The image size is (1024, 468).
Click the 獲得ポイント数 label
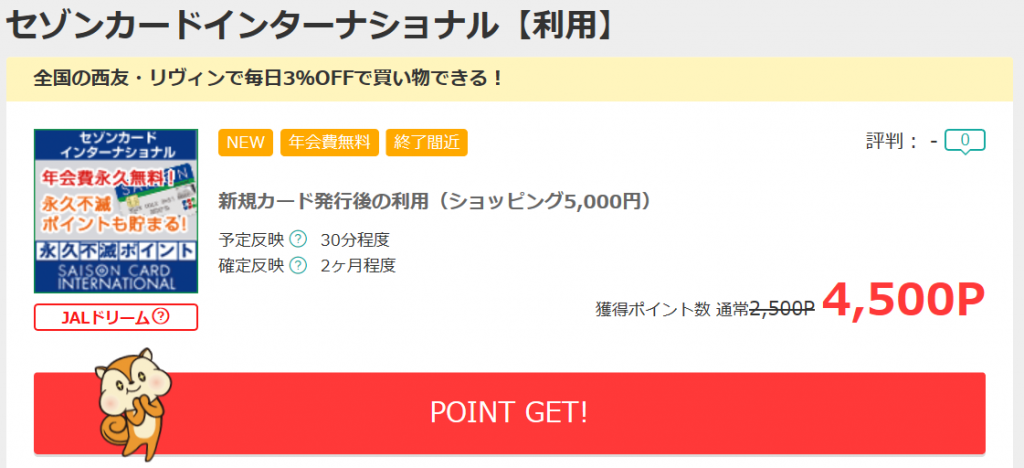click(652, 309)
